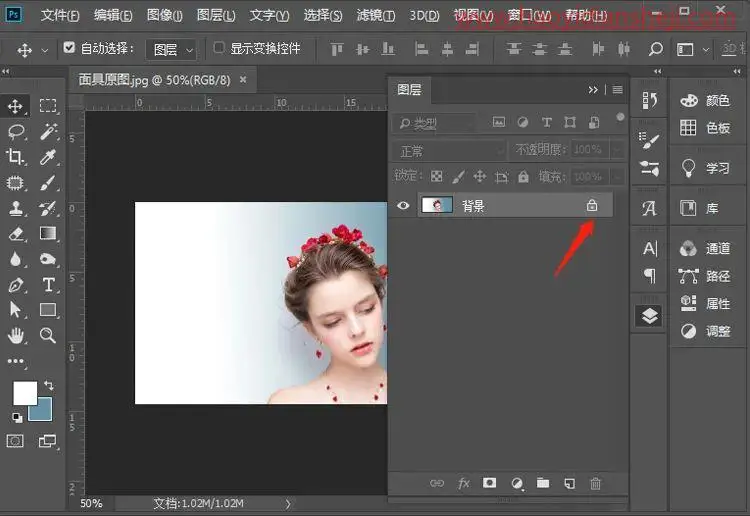This screenshot has height=516, width=750.
Task: Toggle layer filter on/off switch
Action: [x=620, y=117]
